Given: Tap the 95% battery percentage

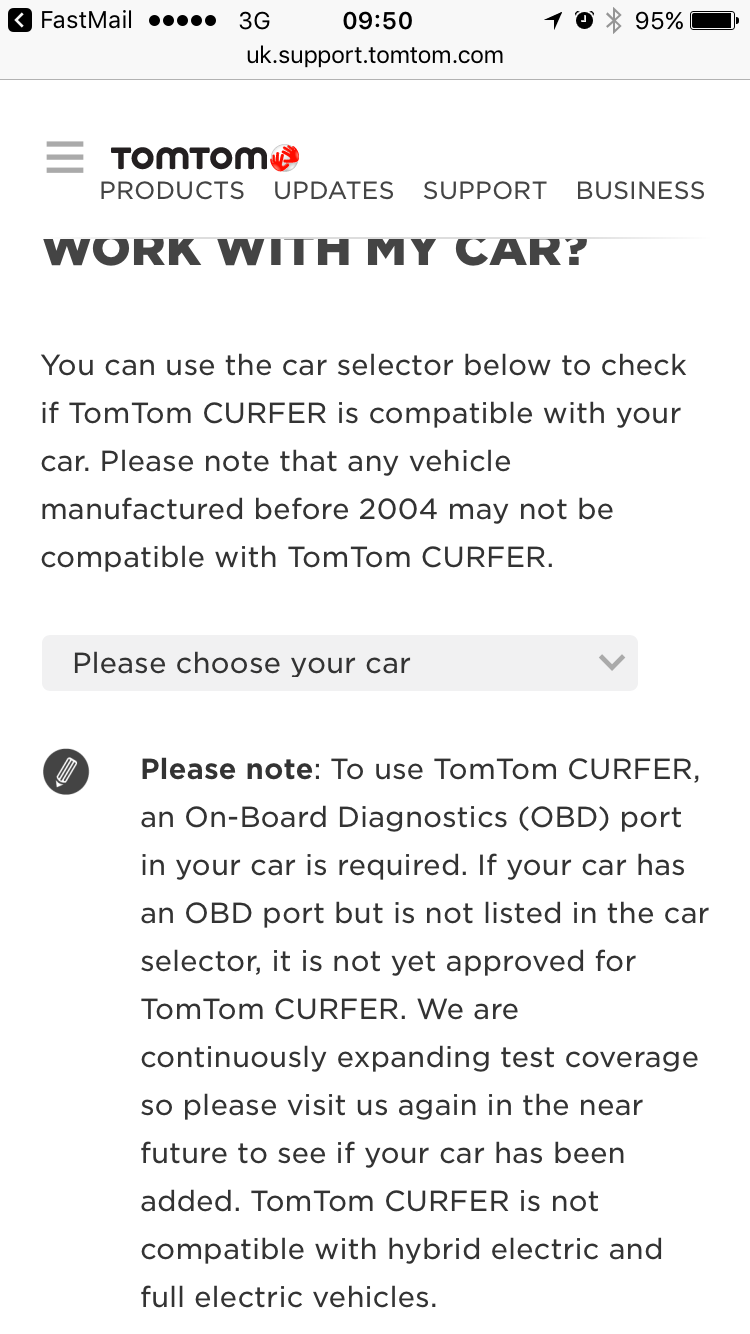Looking at the screenshot, I should (x=659, y=20).
